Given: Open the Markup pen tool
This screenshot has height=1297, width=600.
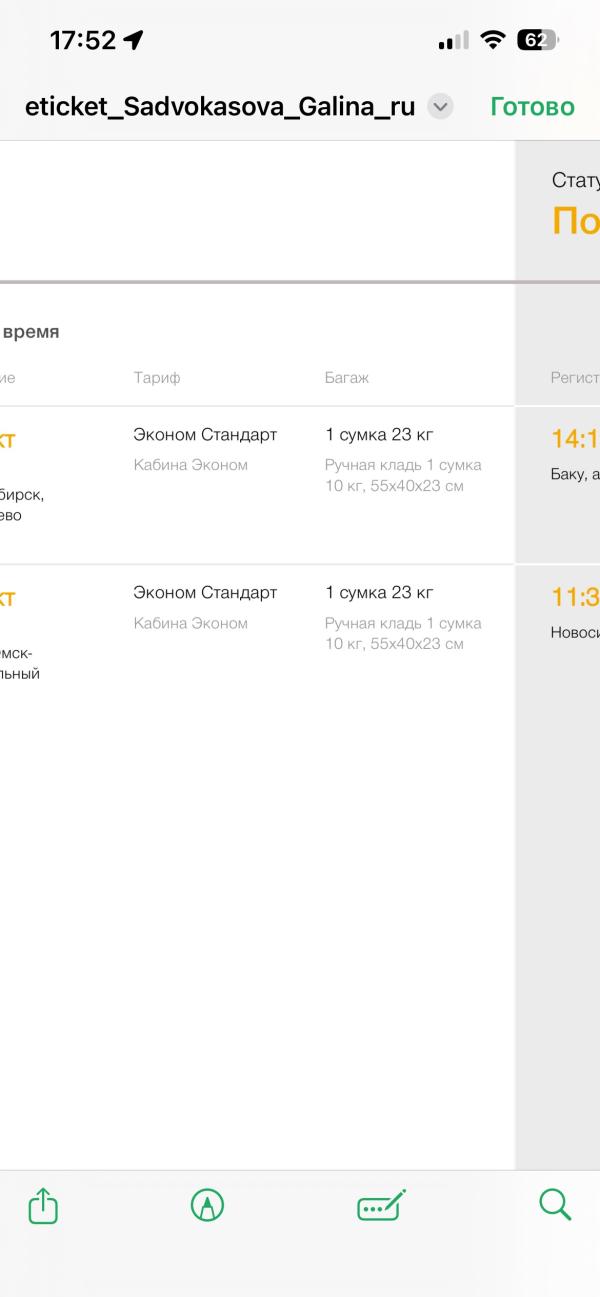Looking at the screenshot, I should point(207,1205).
